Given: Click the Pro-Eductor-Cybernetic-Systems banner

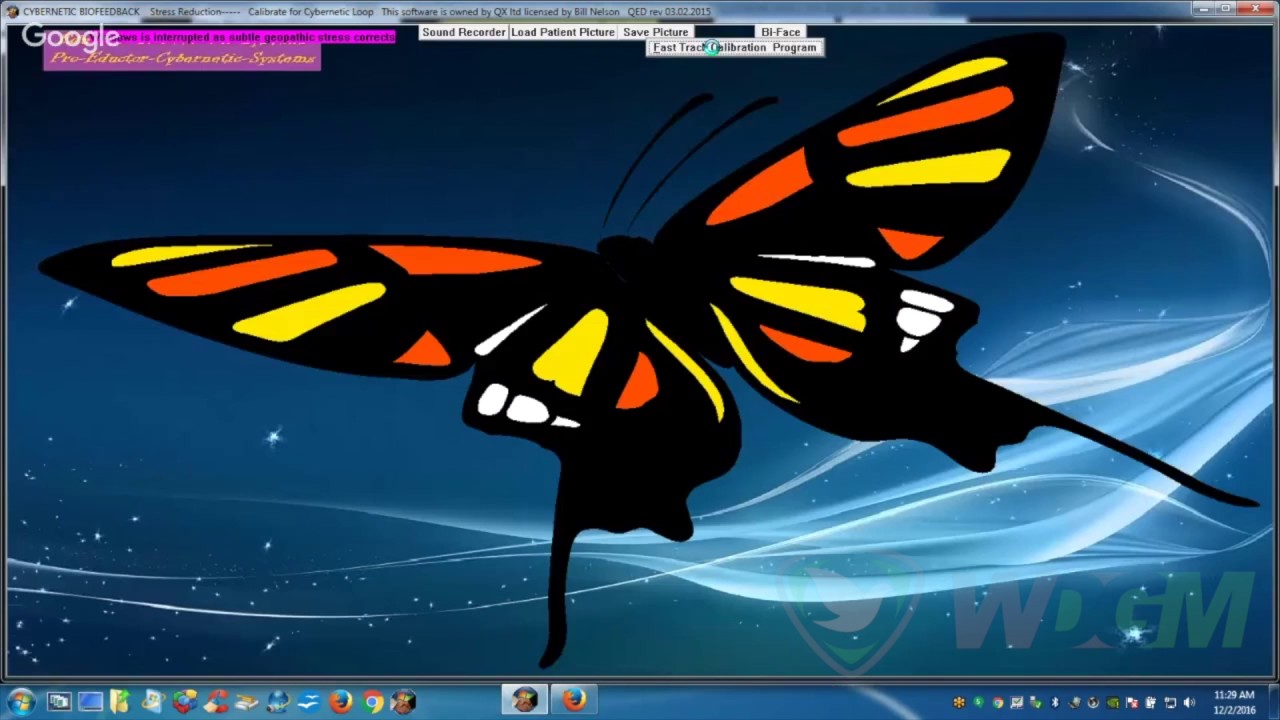Looking at the screenshot, I should click(x=182, y=58).
